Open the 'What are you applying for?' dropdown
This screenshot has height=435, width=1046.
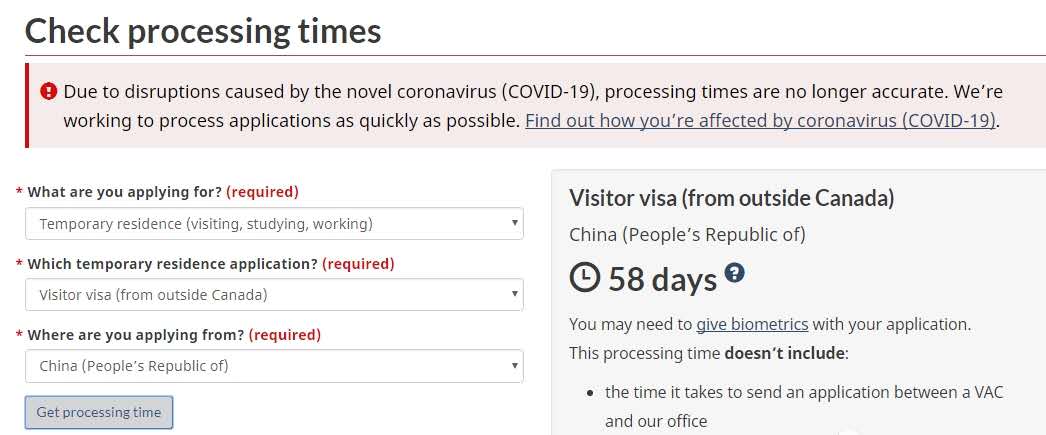[x=274, y=224]
